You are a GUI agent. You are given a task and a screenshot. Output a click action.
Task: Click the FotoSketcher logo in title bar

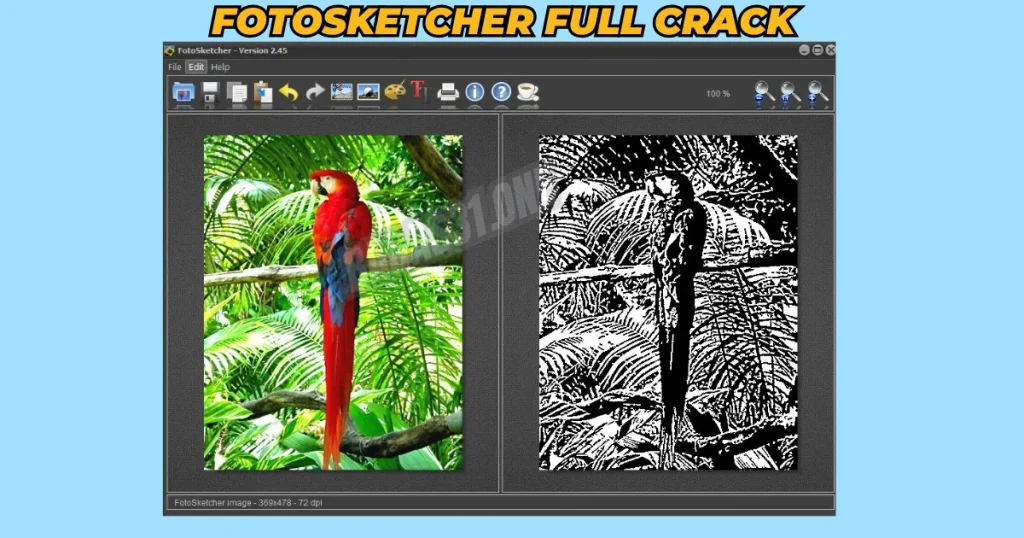170,50
